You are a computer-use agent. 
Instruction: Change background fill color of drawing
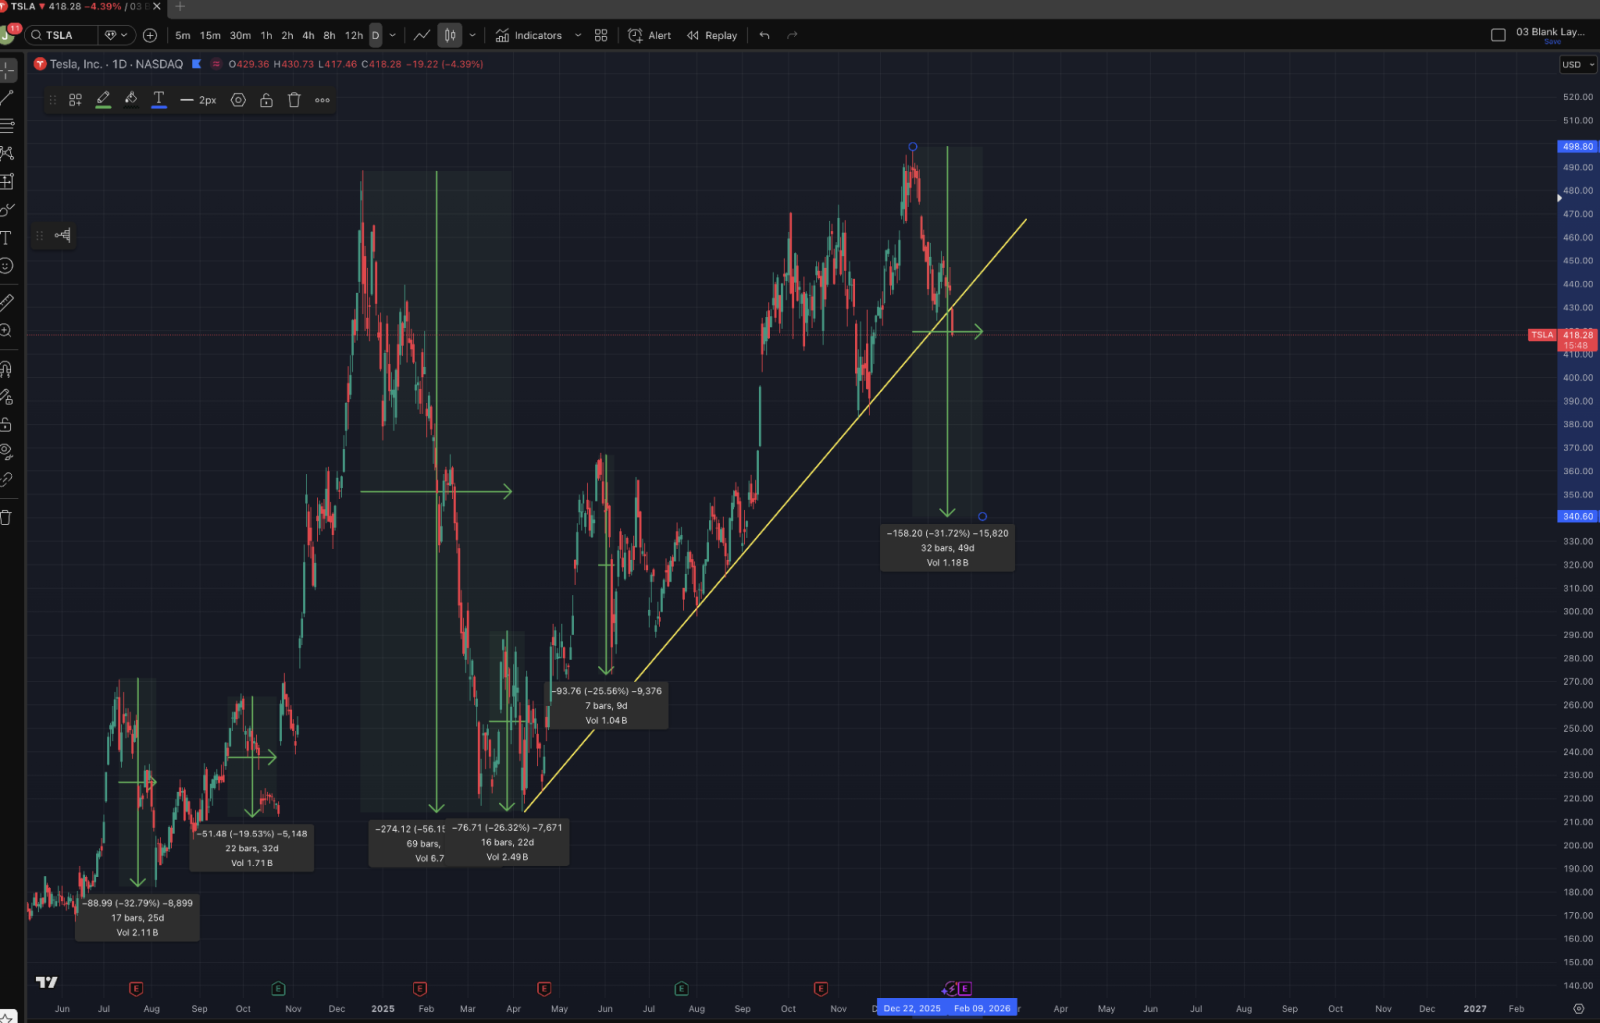pyautogui.click(x=131, y=99)
